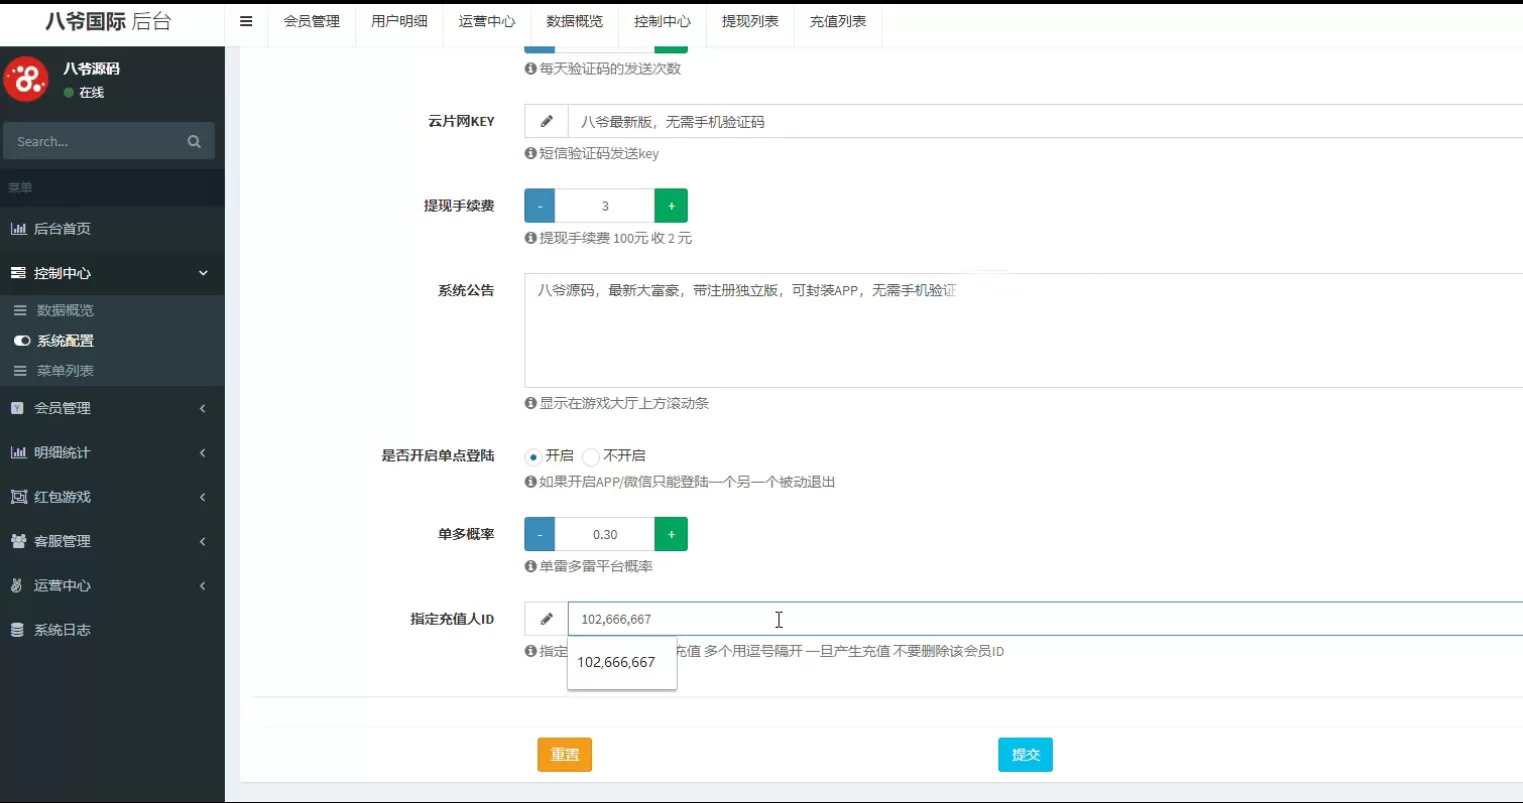The width and height of the screenshot is (1523, 803).
Task: Select the 不开启 radio button
Action: tap(591, 455)
